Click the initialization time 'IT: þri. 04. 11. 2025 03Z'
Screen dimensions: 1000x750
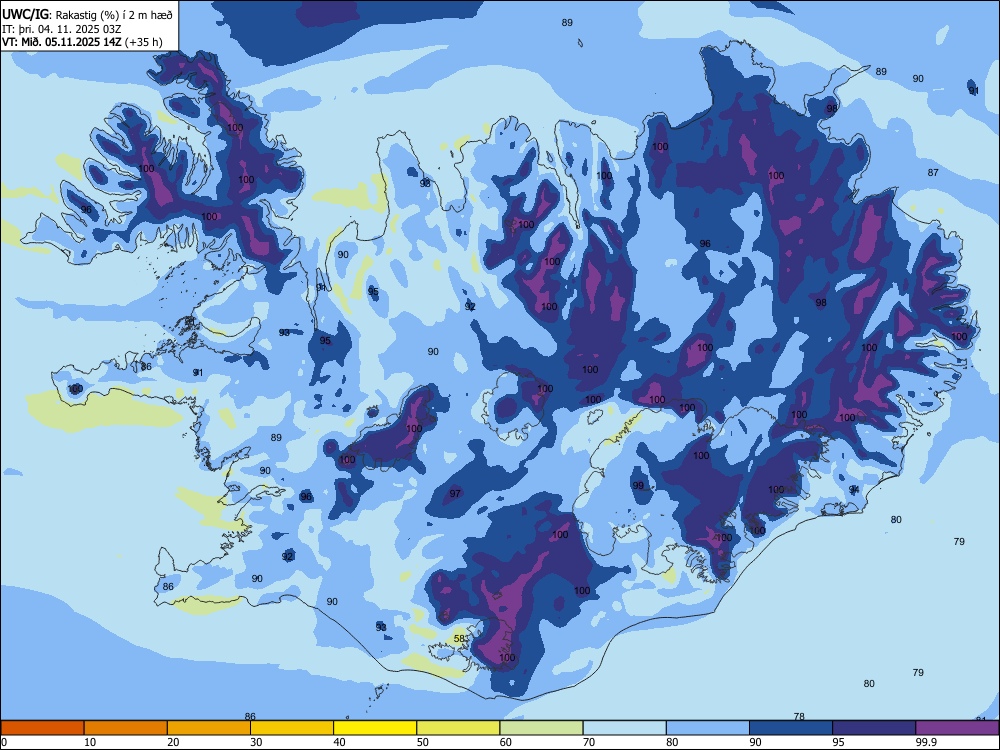[62, 29]
